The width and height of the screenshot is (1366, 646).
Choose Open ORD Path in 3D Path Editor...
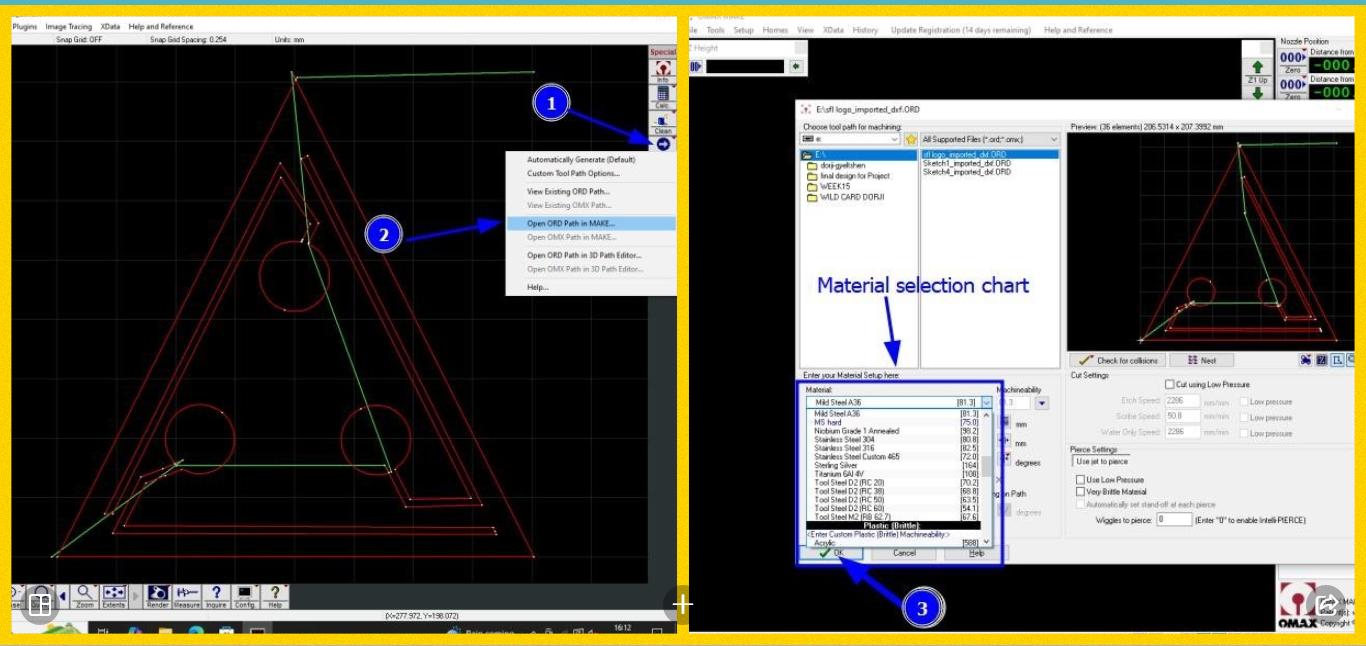tap(584, 255)
